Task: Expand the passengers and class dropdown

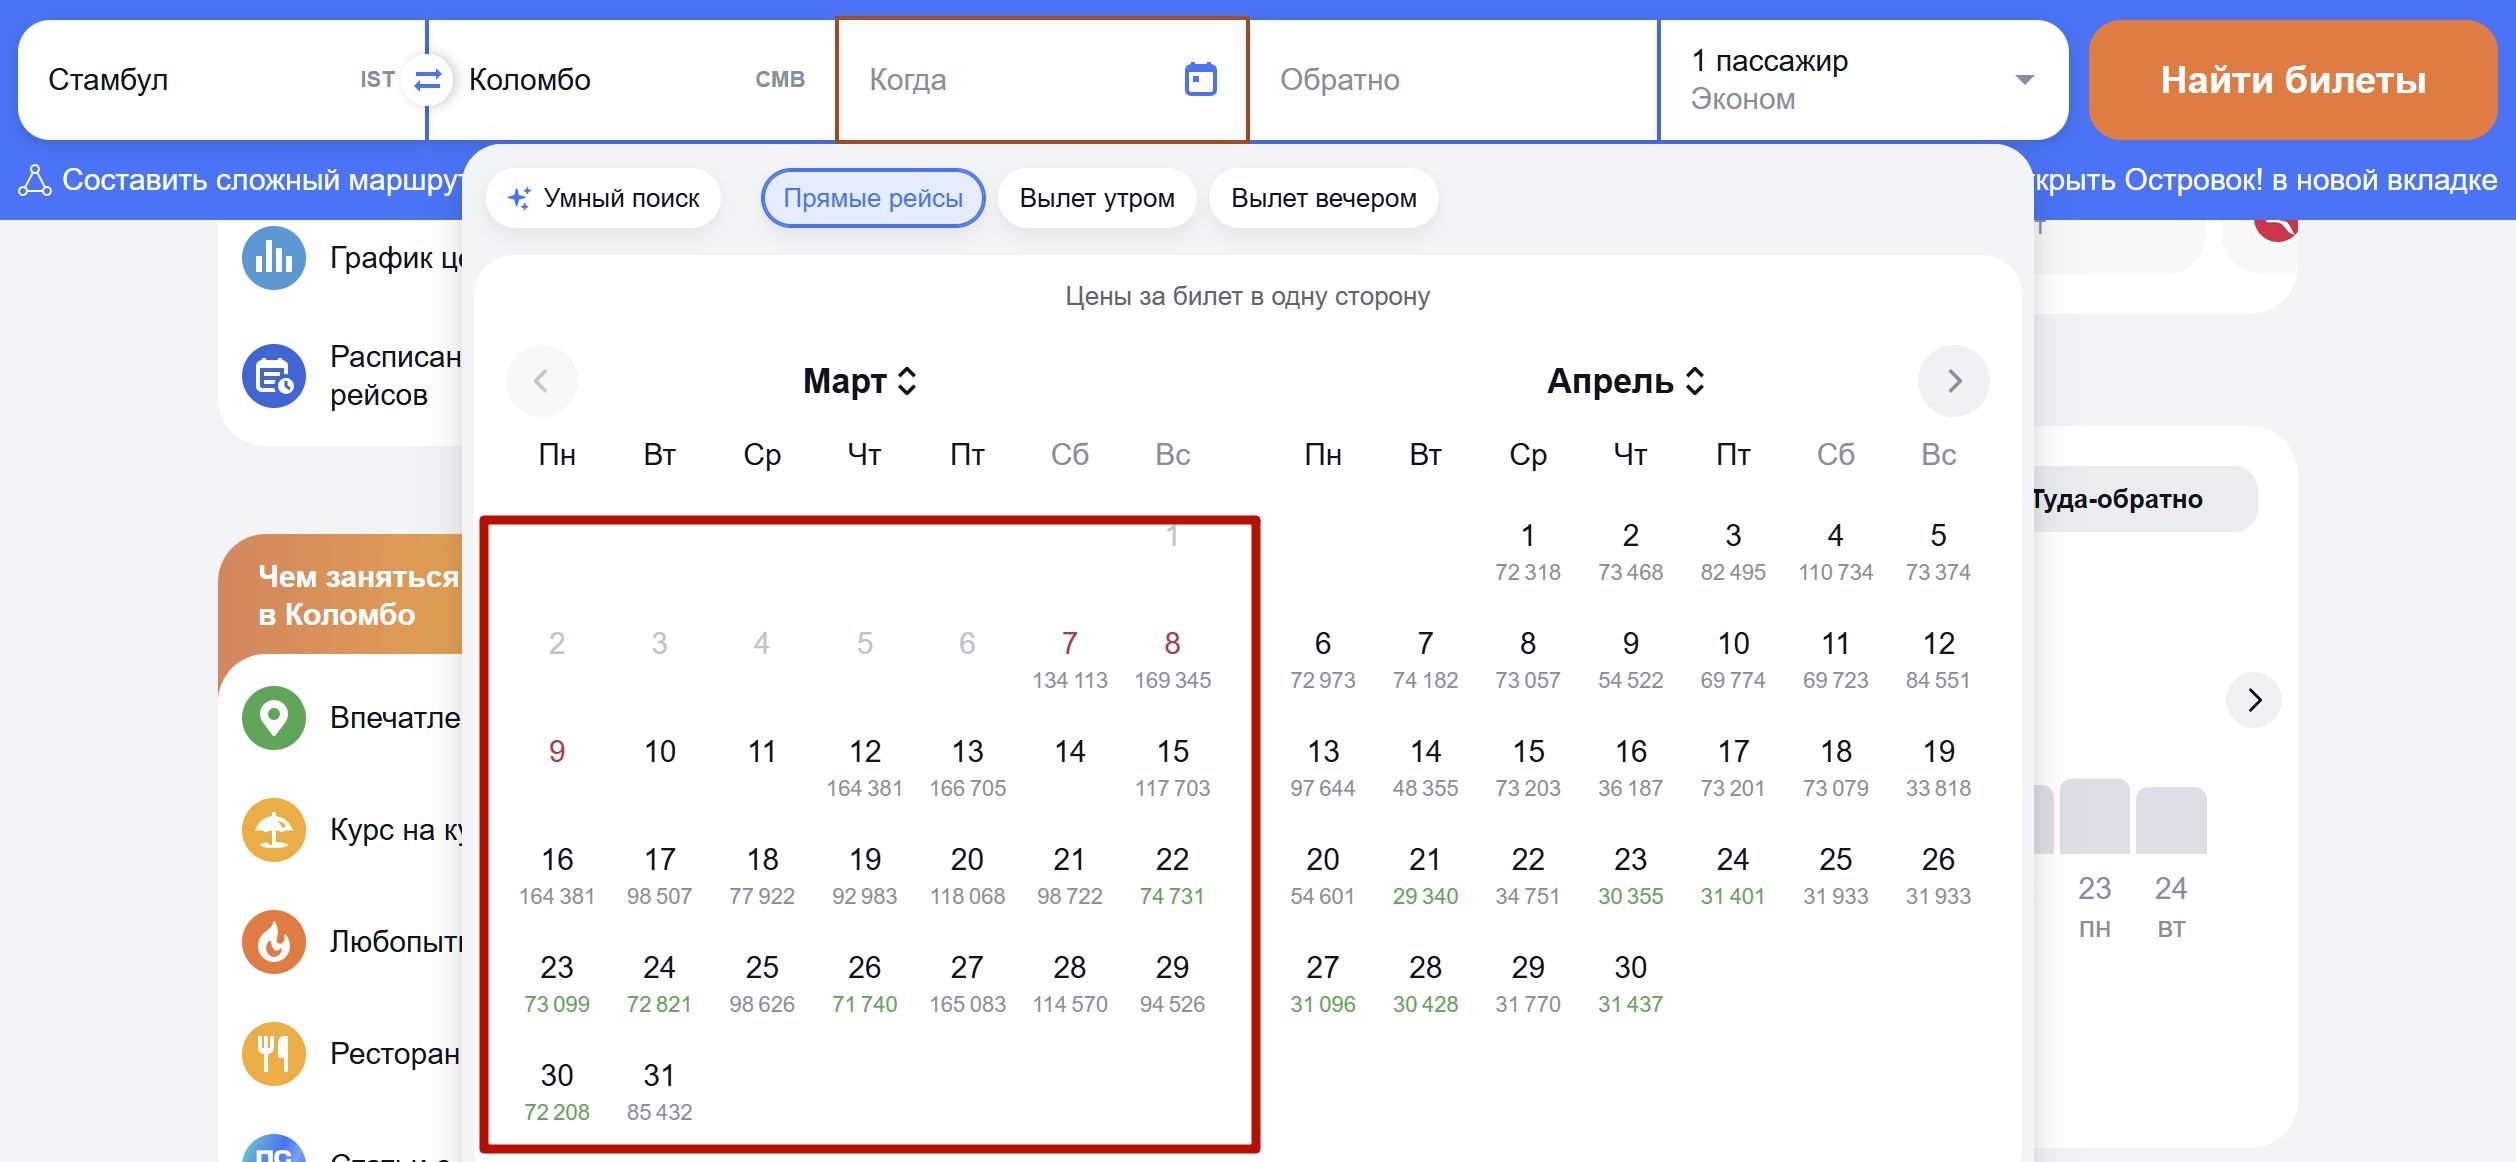Action: point(2024,79)
